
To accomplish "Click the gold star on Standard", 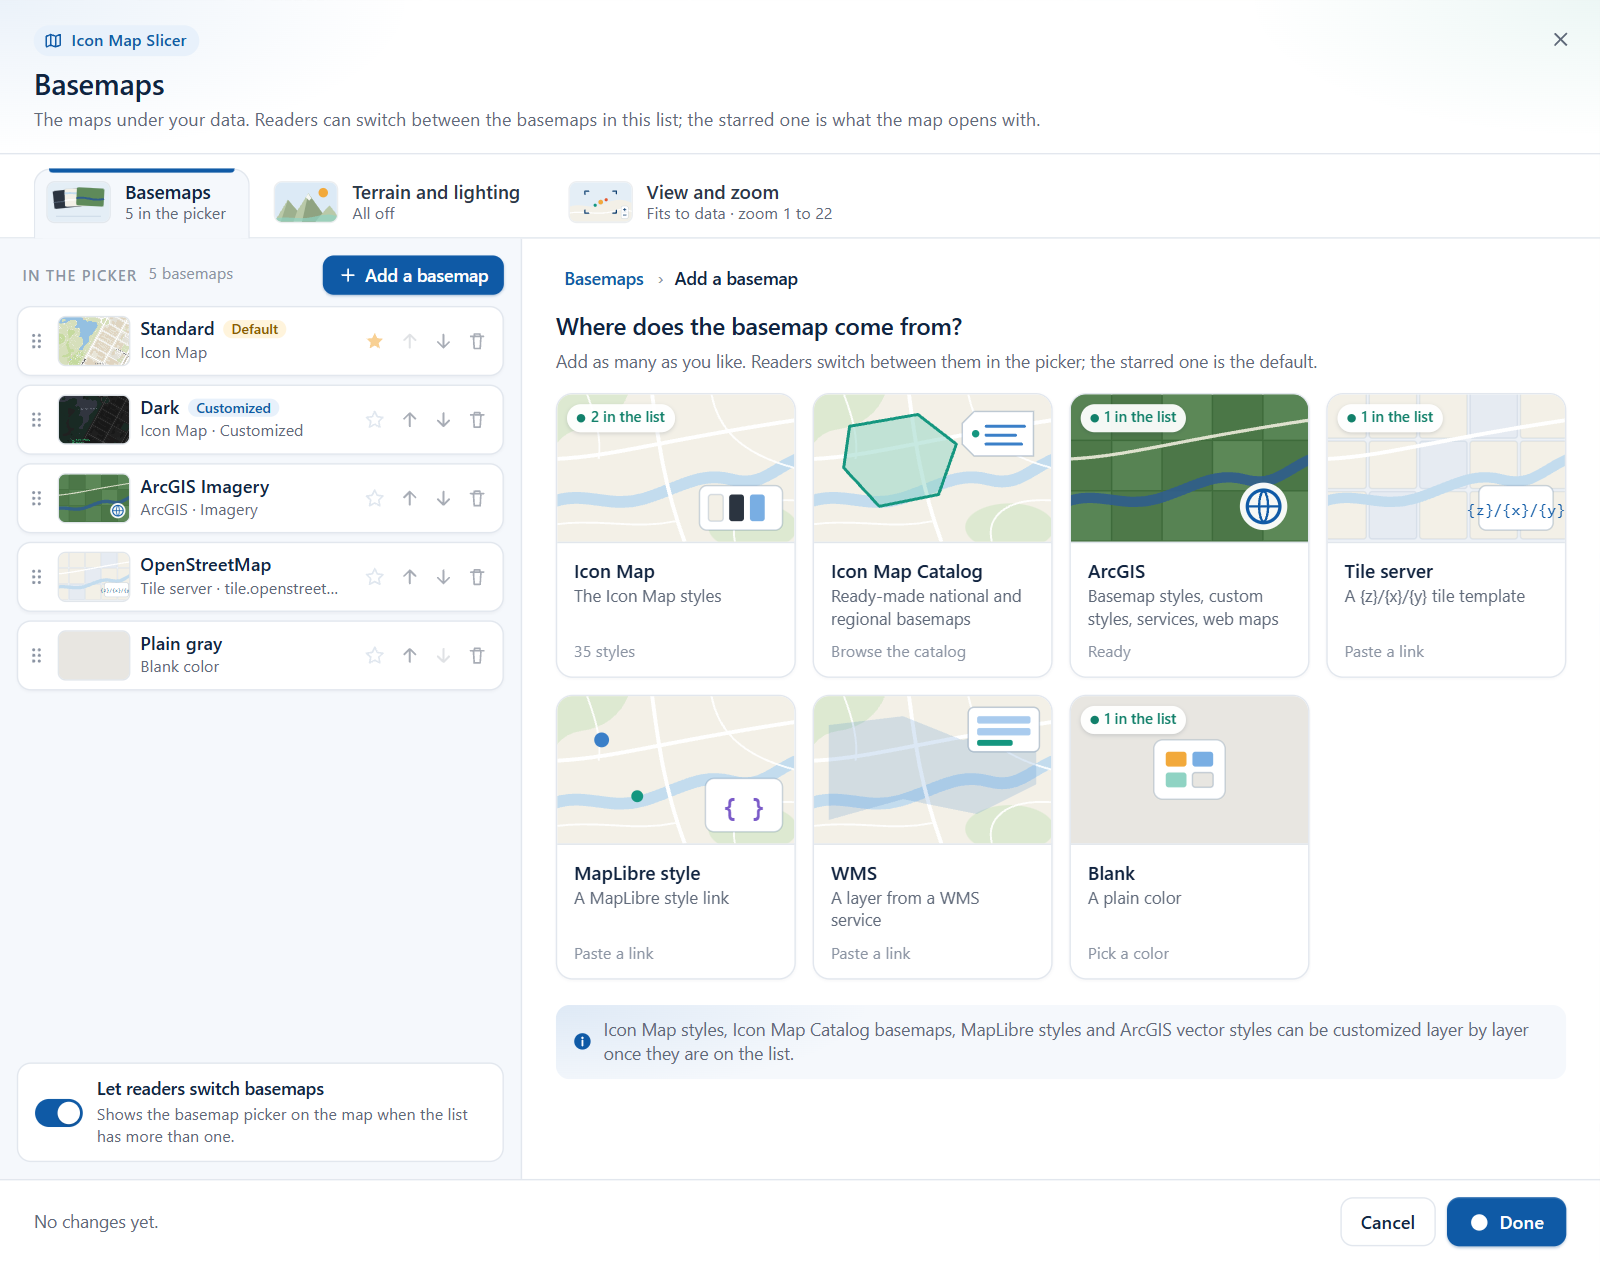I will (375, 341).
